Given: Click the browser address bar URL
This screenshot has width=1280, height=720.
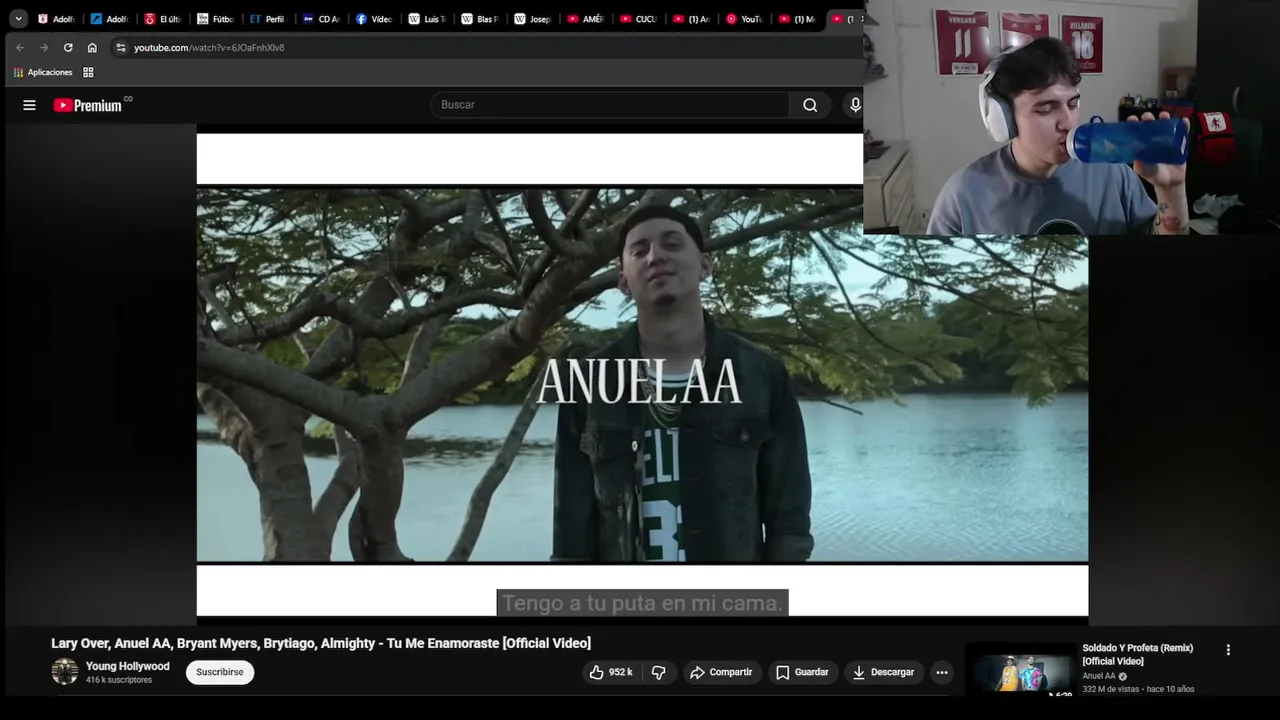Looking at the screenshot, I should click(x=209, y=47).
